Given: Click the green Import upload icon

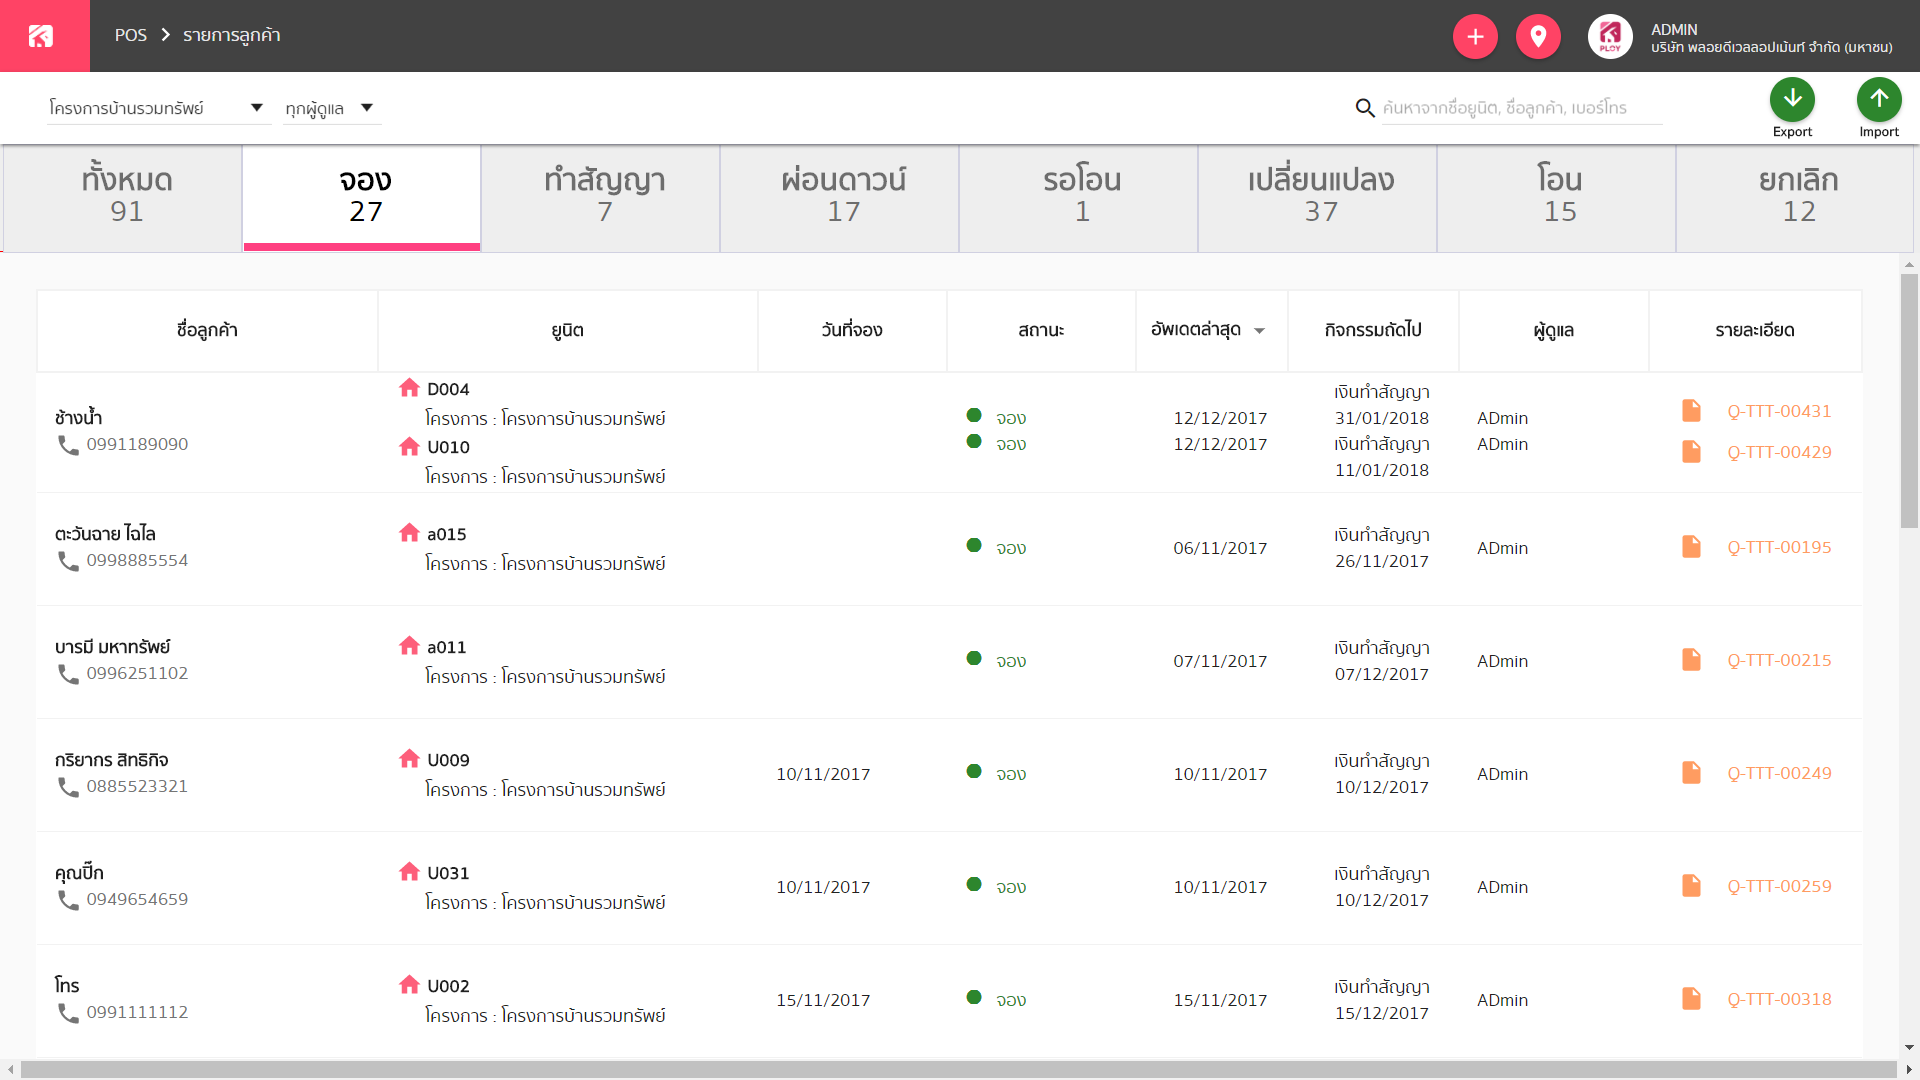Looking at the screenshot, I should pos(1879,99).
